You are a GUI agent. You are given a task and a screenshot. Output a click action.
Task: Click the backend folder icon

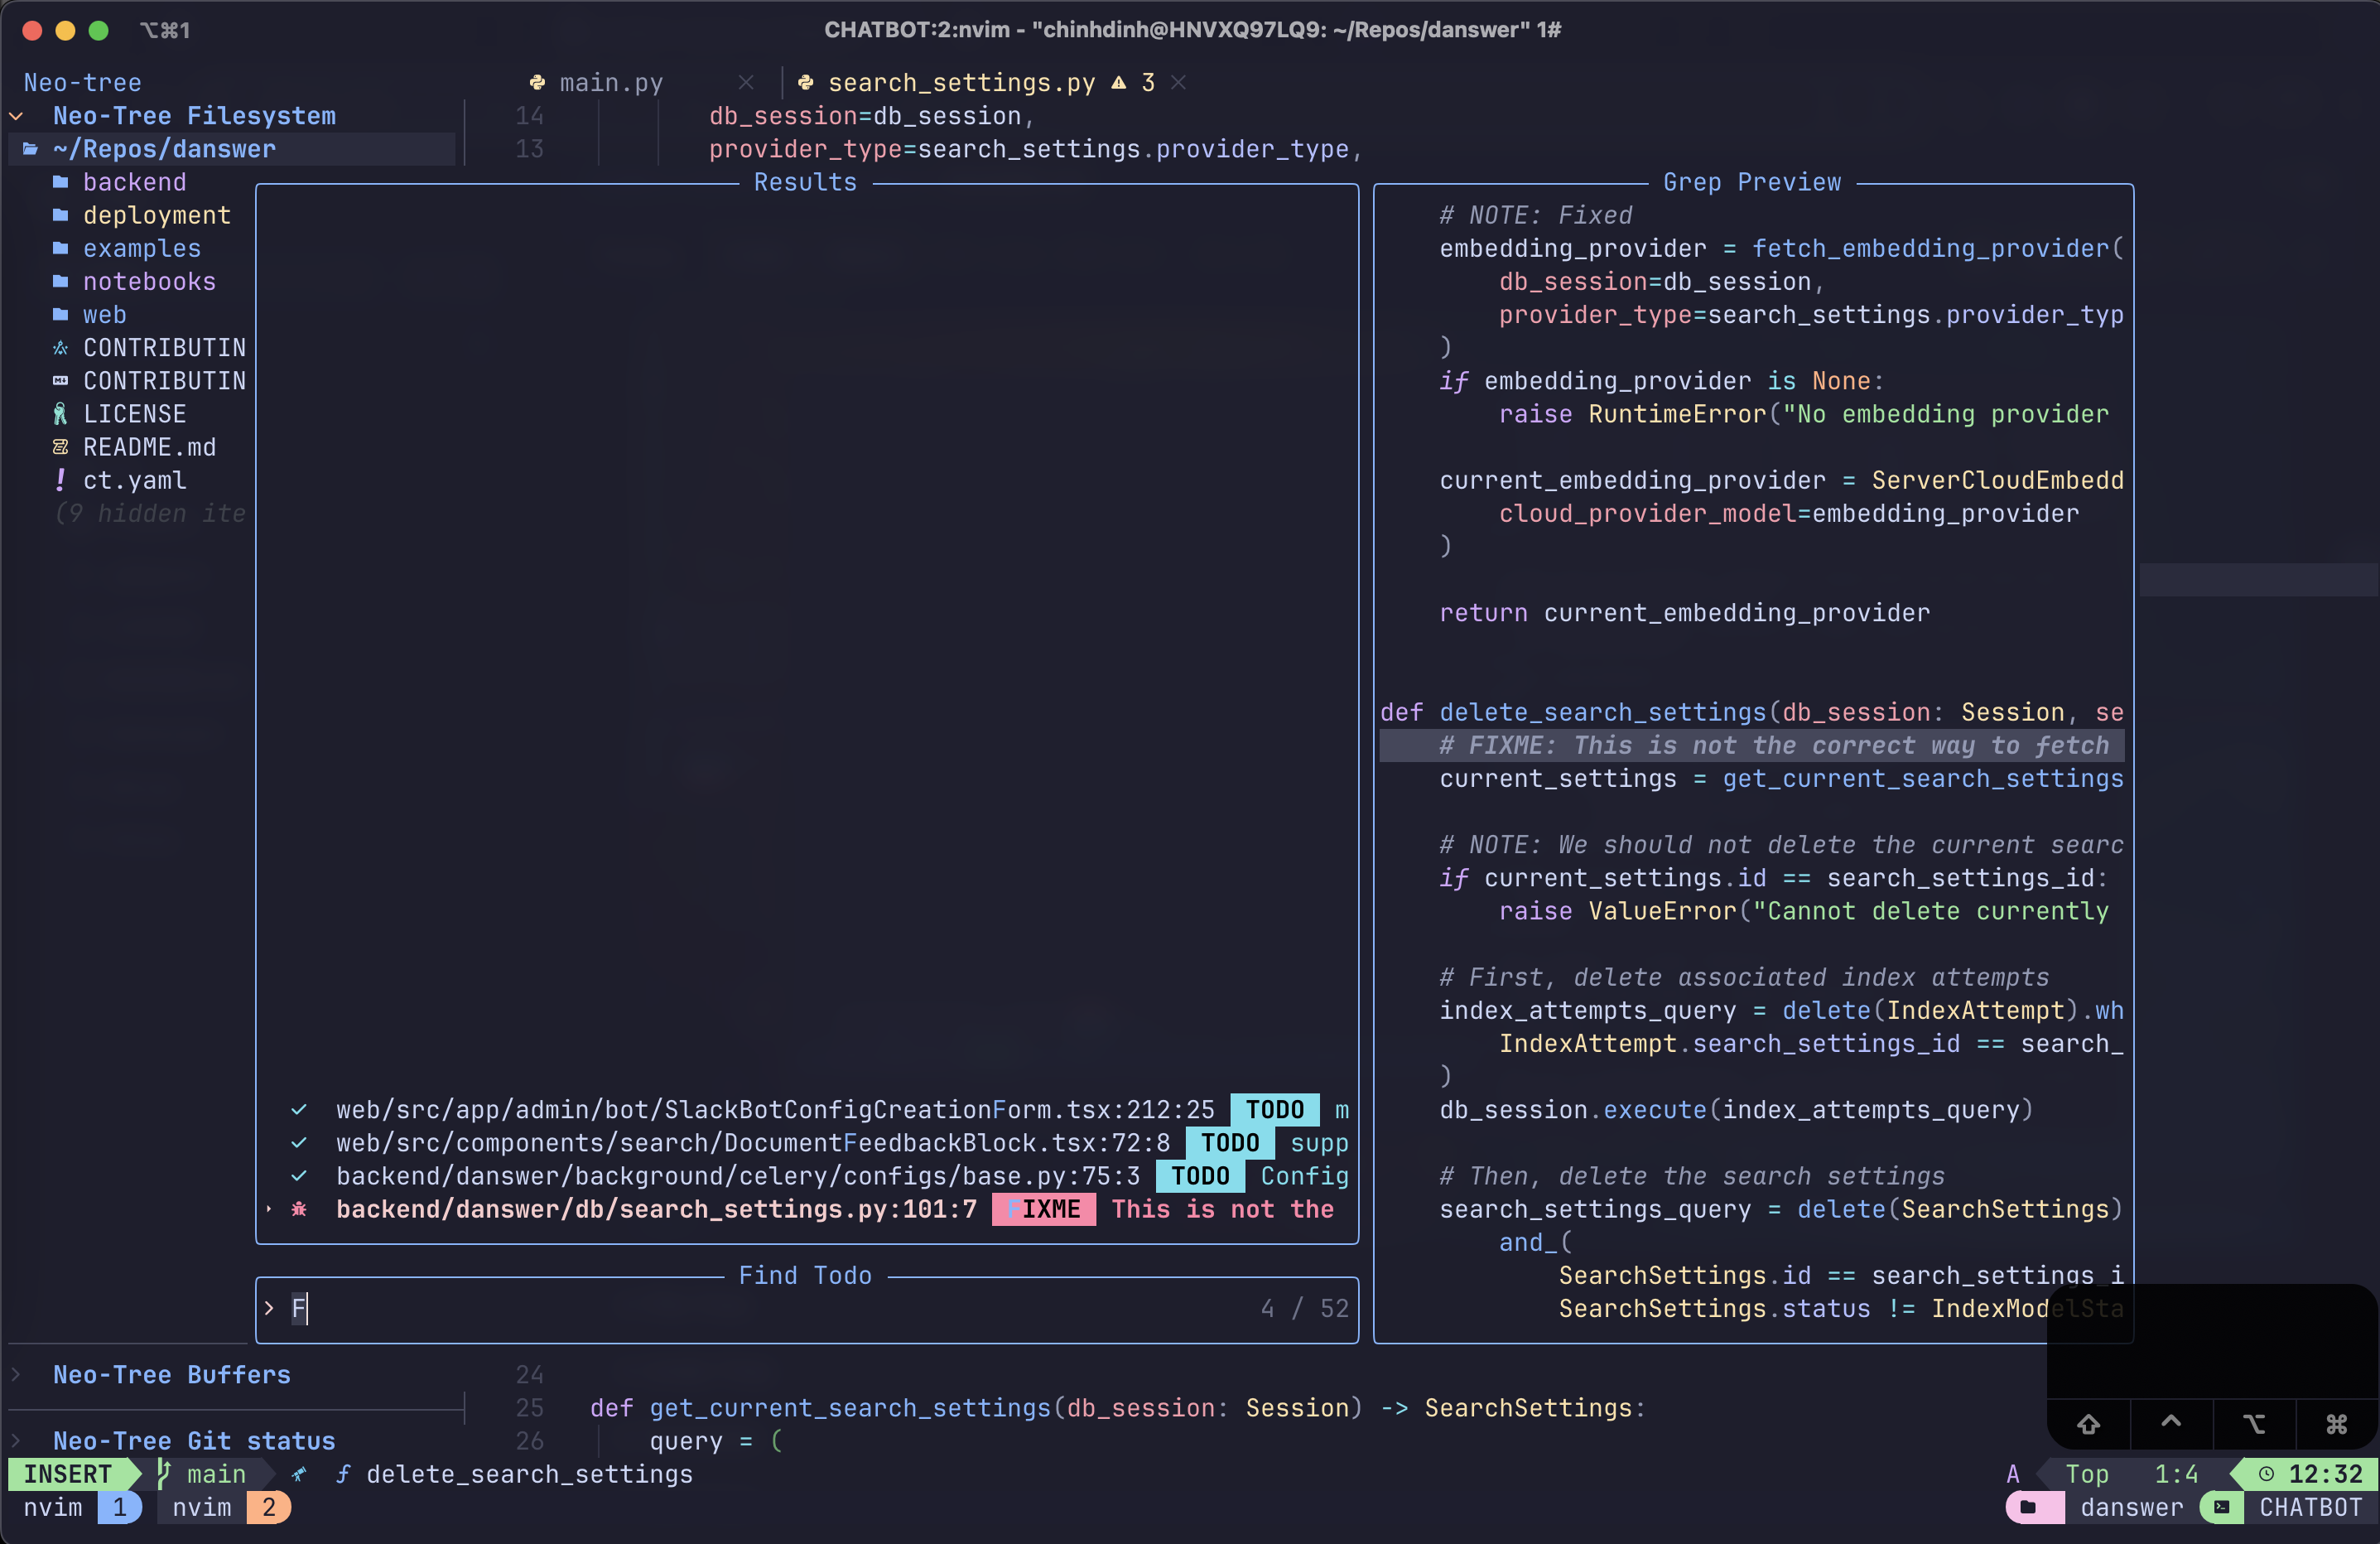pyautogui.click(x=60, y=182)
